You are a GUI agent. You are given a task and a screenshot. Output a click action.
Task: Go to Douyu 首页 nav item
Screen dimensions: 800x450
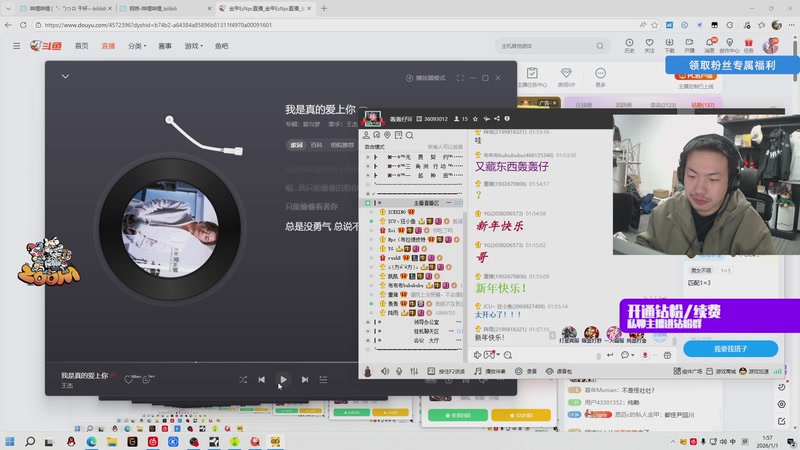(82, 46)
